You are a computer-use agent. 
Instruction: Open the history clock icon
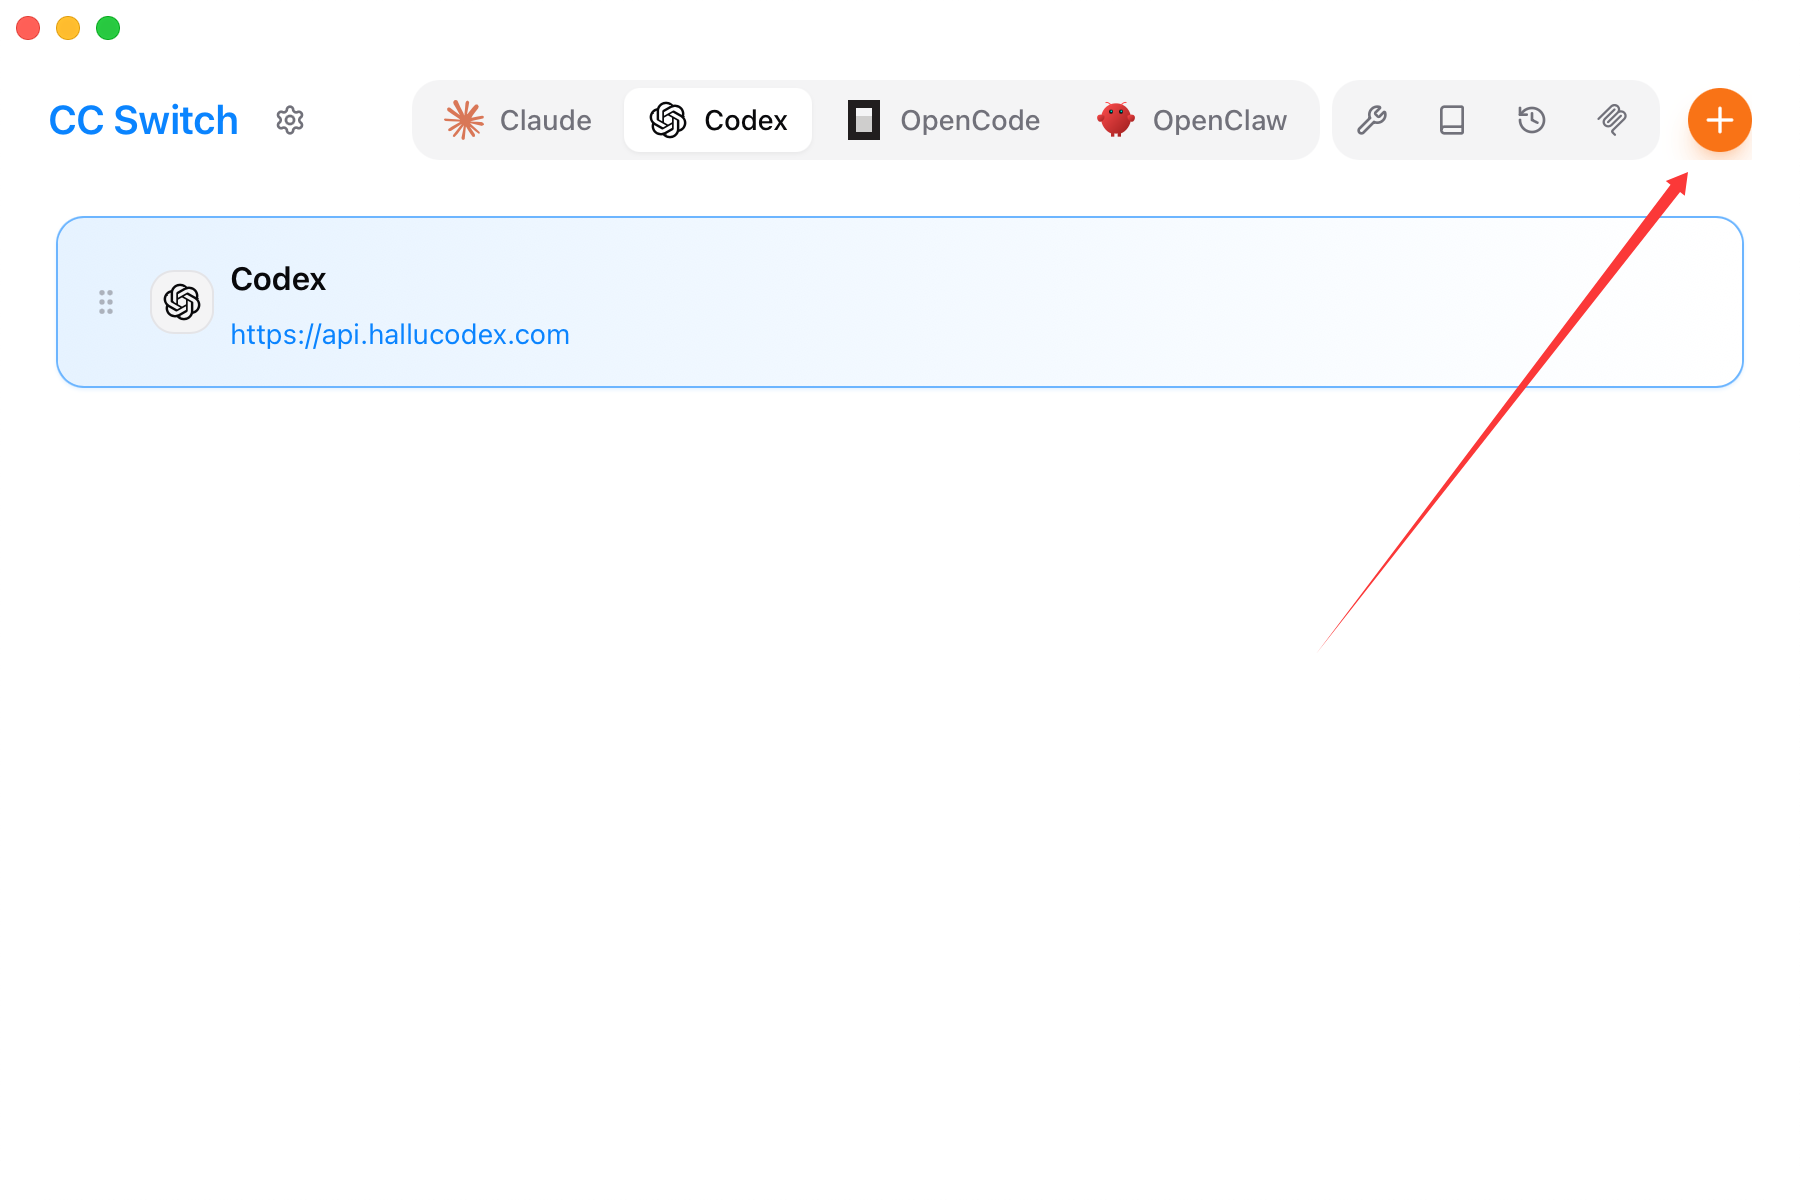(x=1531, y=120)
